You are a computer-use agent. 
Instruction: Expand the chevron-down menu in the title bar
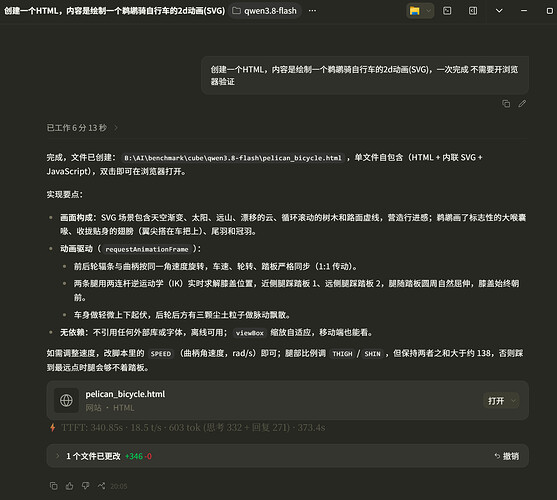[499, 11]
